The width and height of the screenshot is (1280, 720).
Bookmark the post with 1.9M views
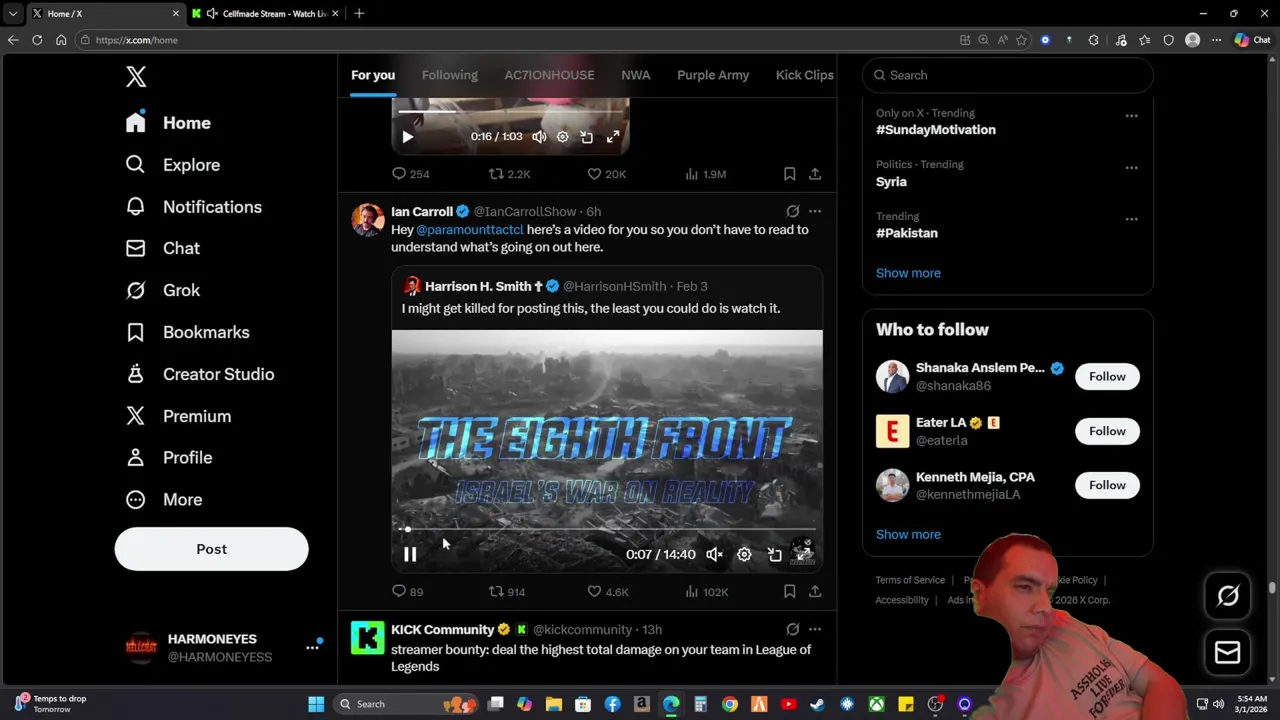point(789,174)
